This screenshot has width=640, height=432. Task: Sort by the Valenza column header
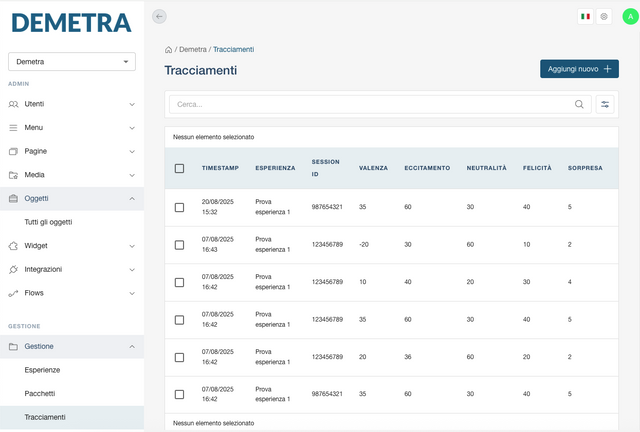[373, 168]
